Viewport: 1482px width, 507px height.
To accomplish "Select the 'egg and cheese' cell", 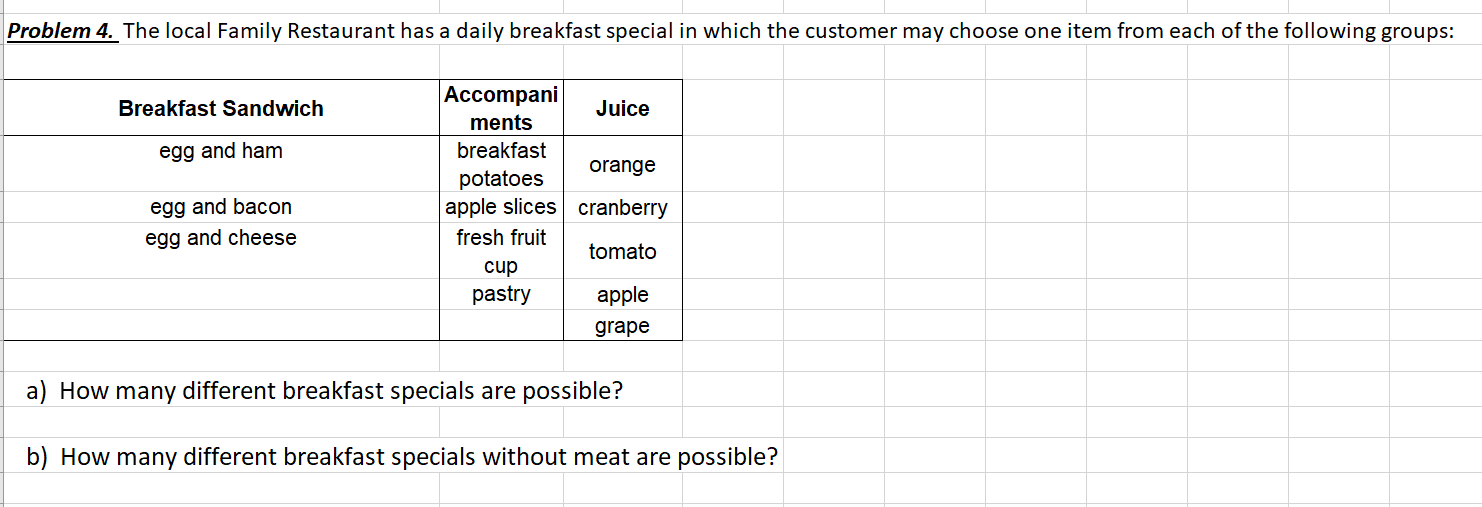I will pos(221,238).
